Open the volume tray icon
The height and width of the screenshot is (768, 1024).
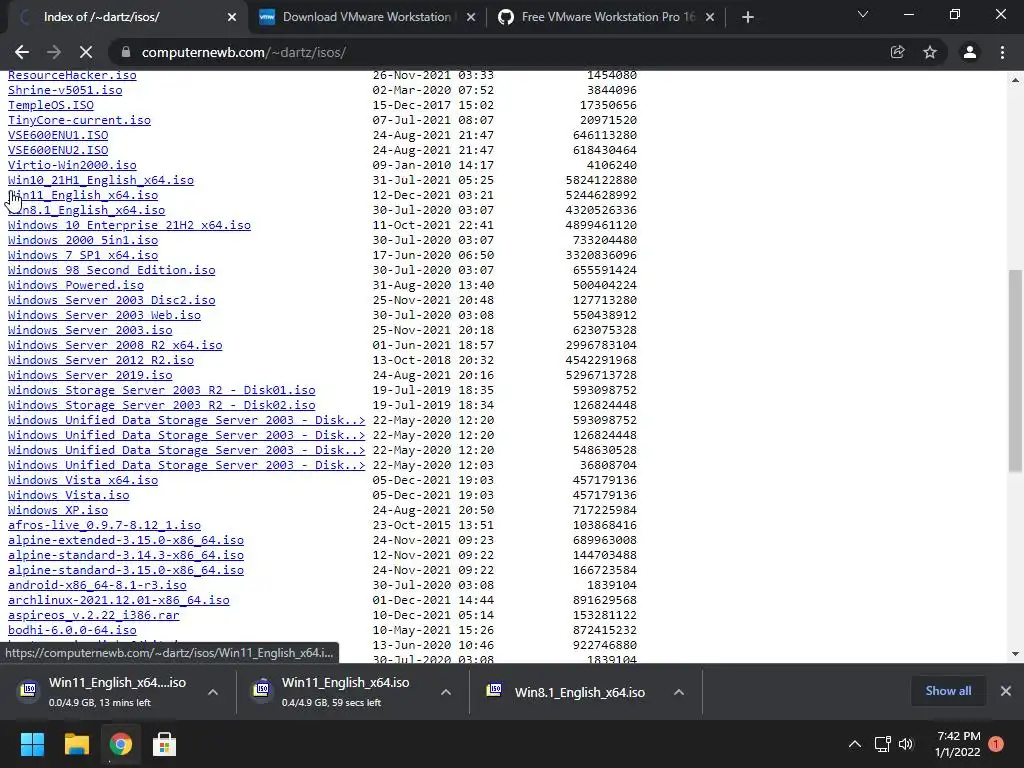pyautogui.click(x=906, y=744)
